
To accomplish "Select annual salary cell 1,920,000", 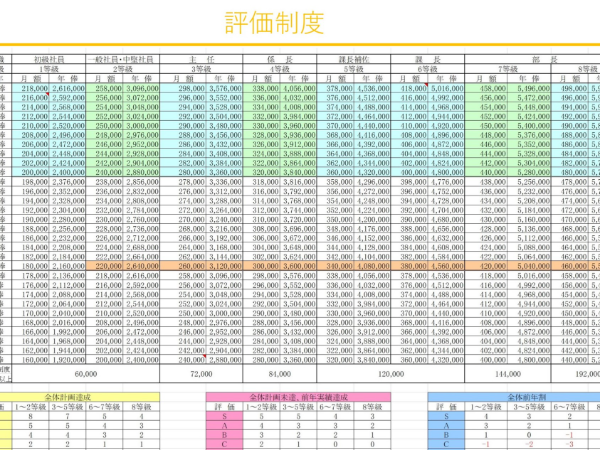I will click(67, 360).
